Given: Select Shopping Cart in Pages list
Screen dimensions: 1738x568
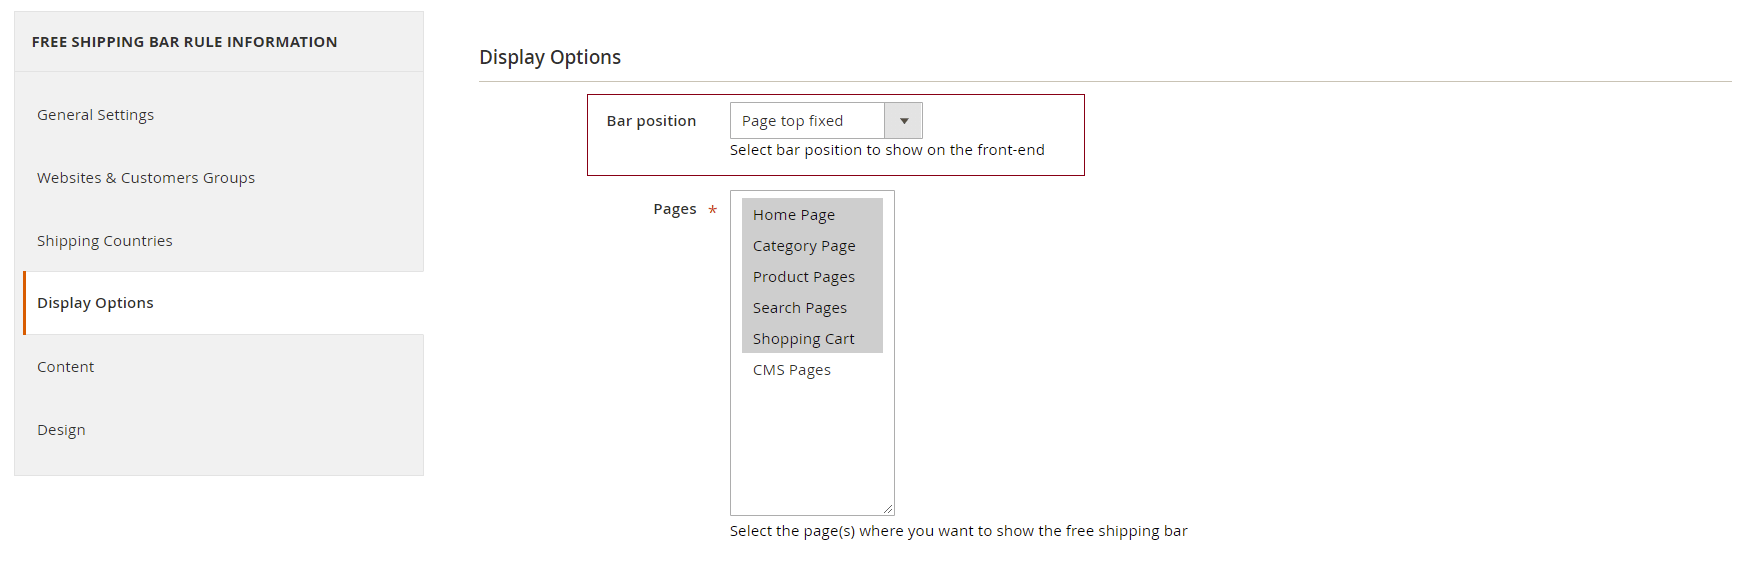Looking at the screenshot, I should tap(804, 339).
